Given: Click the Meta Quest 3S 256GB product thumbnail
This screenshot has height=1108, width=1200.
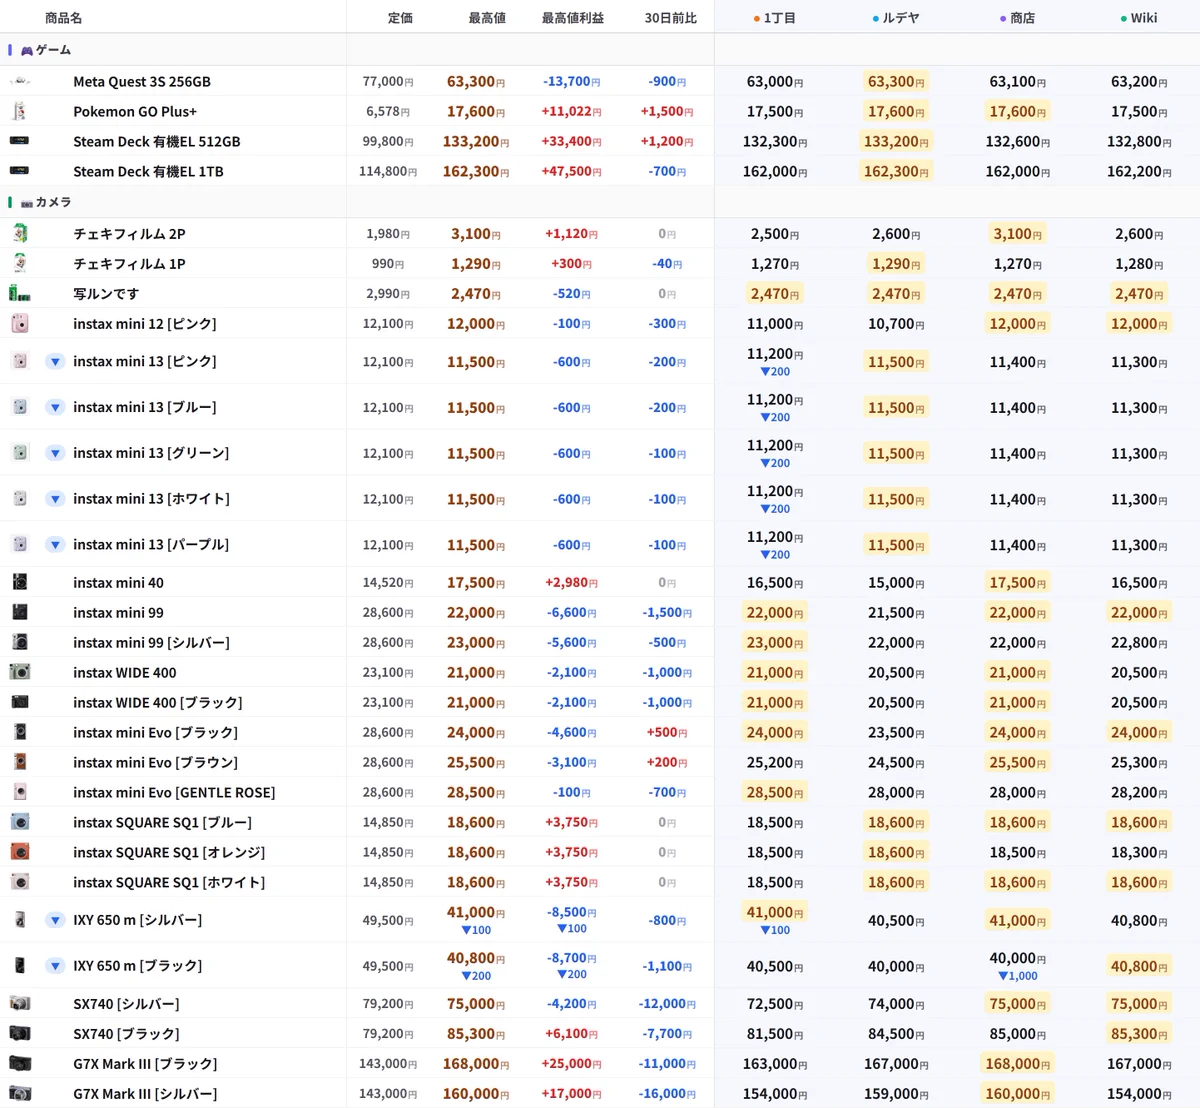Looking at the screenshot, I should tap(20, 81).
